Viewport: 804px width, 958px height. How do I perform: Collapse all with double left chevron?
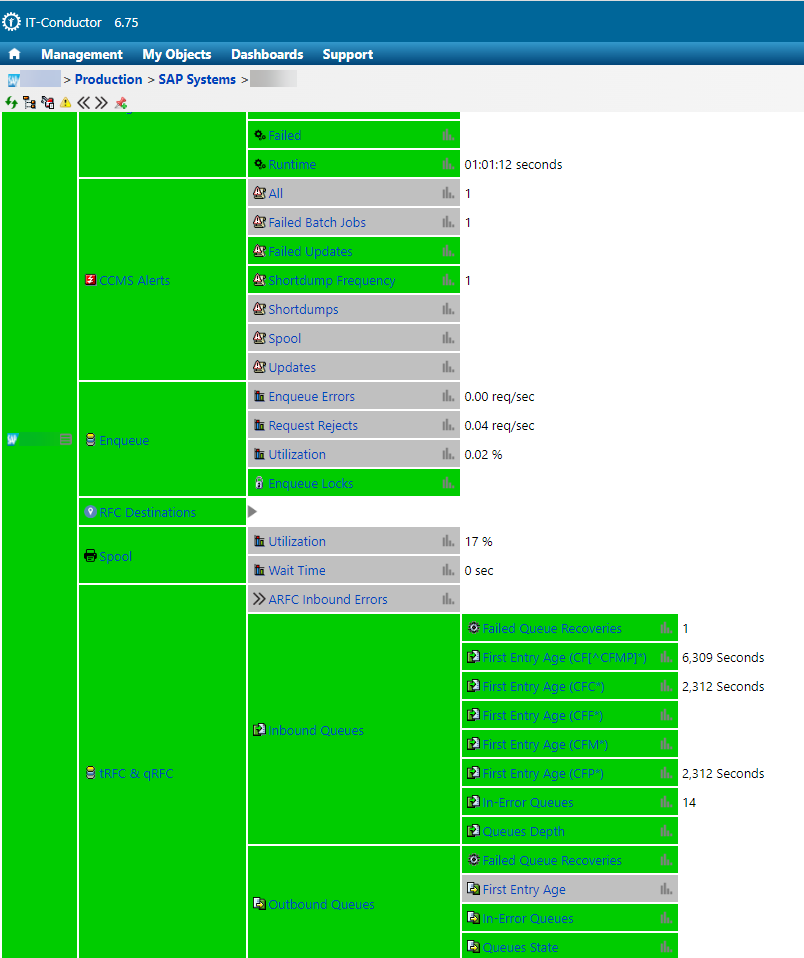(84, 103)
